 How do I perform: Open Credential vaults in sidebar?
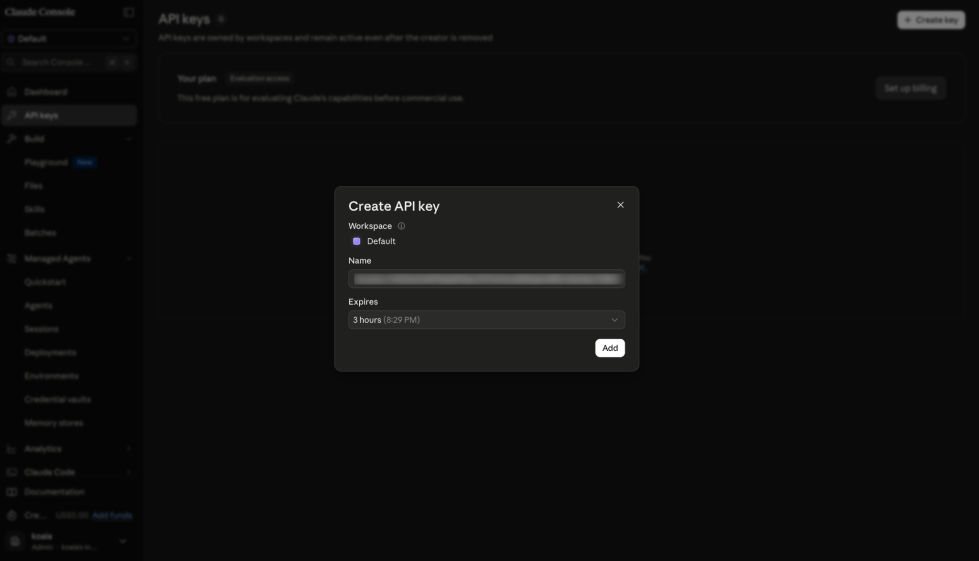click(x=57, y=399)
